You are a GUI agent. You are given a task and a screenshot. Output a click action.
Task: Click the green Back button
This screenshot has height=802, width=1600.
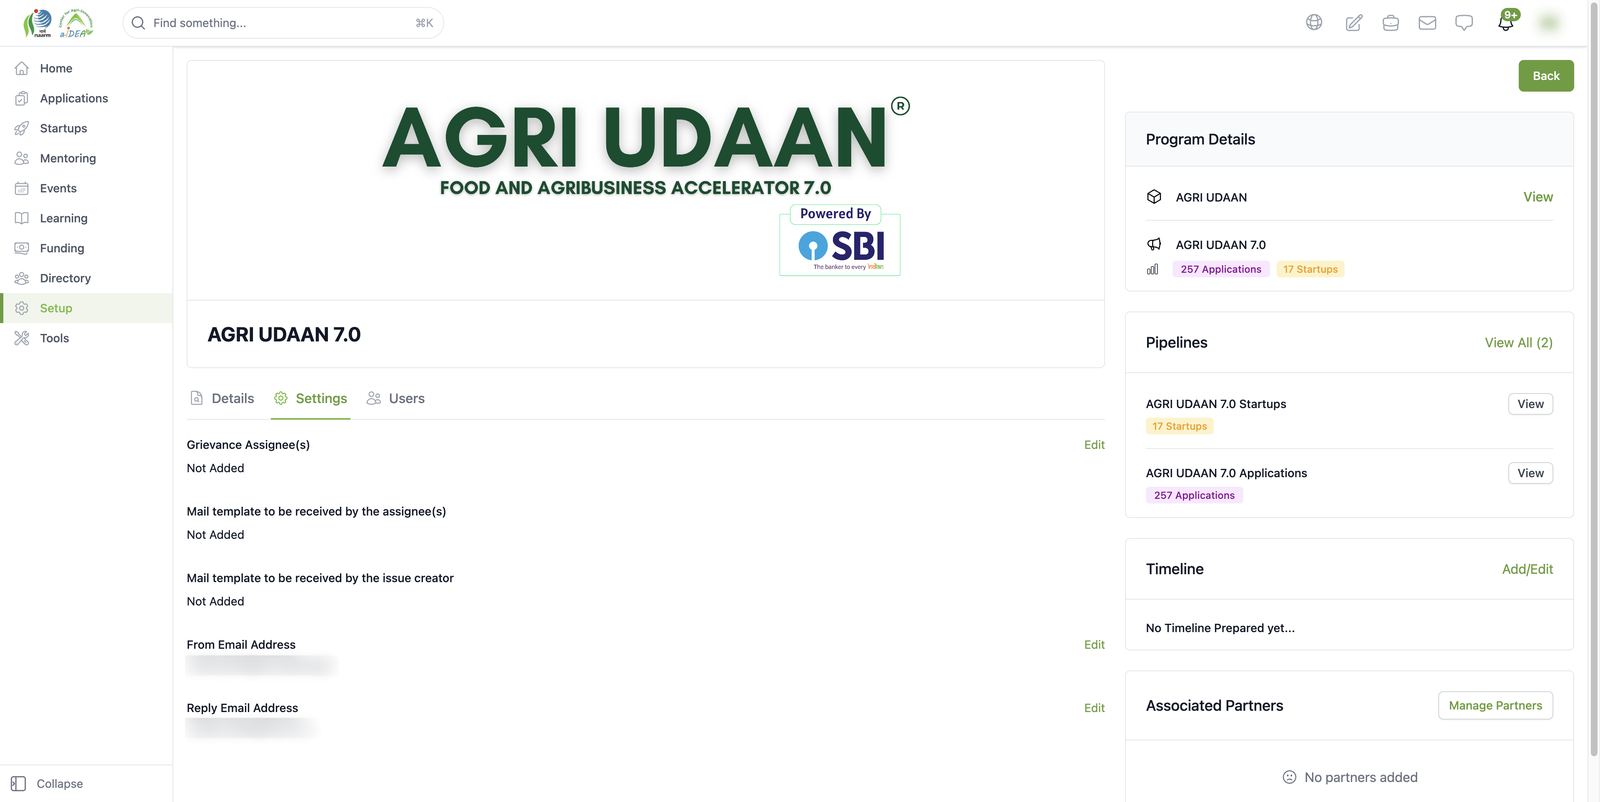(1546, 76)
